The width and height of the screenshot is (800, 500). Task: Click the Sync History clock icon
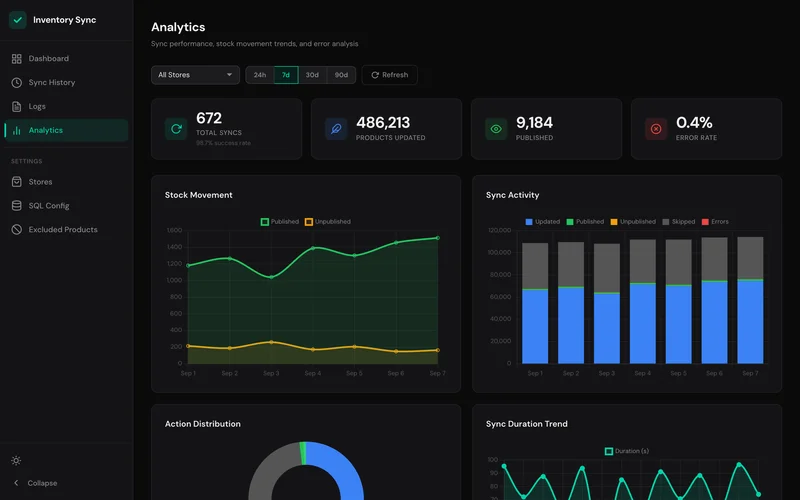click(16, 83)
